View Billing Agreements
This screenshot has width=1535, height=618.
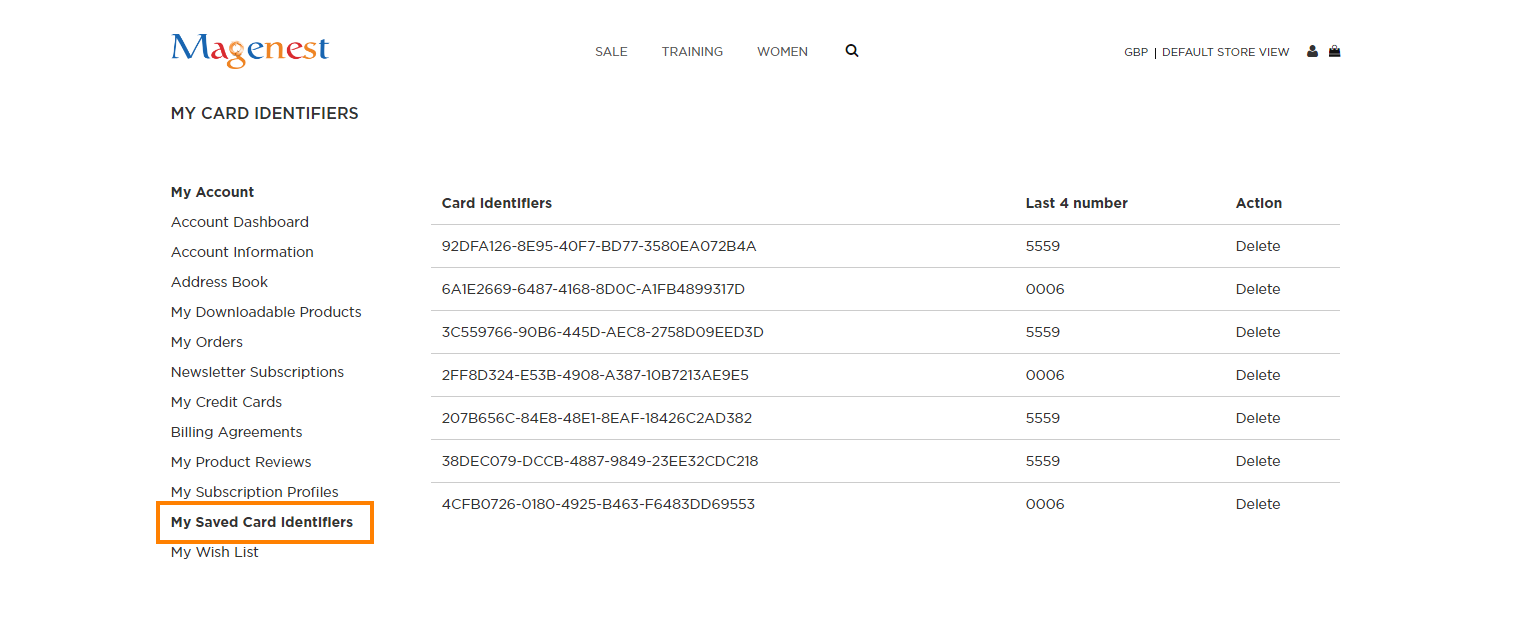[236, 431]
